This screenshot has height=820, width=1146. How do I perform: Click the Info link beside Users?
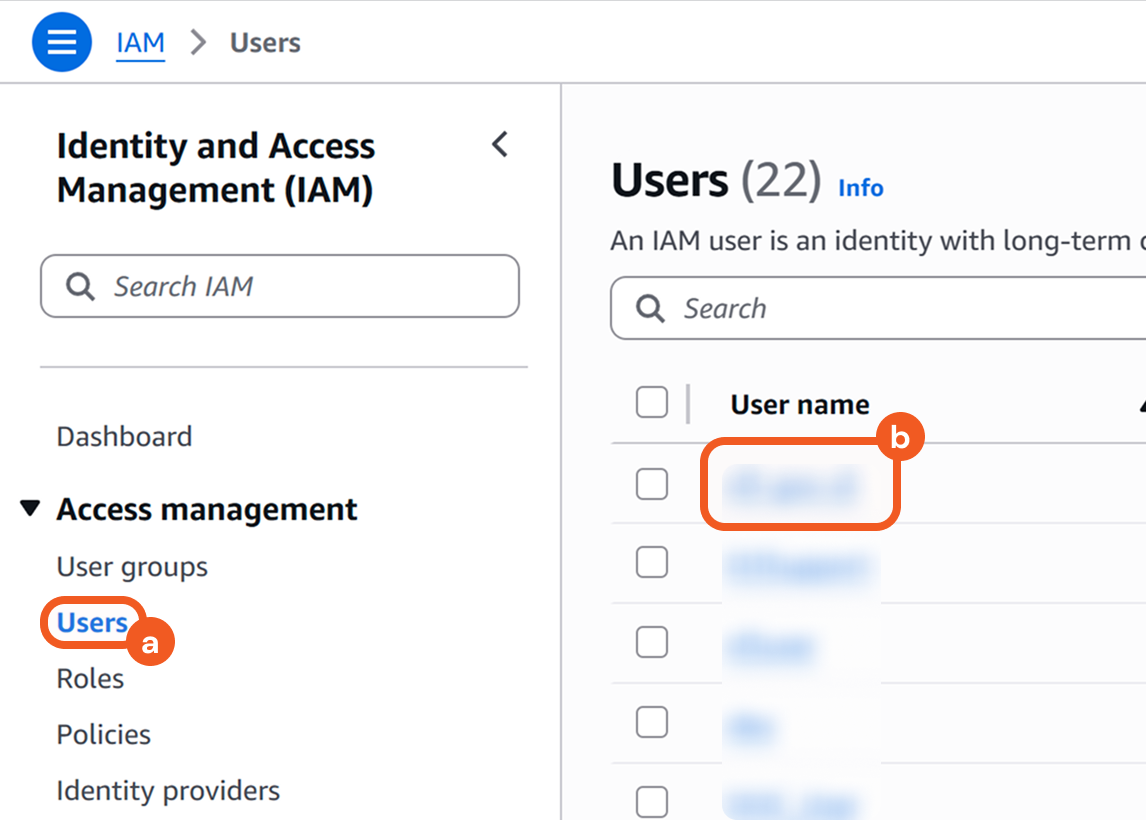[x=860, y=188]
